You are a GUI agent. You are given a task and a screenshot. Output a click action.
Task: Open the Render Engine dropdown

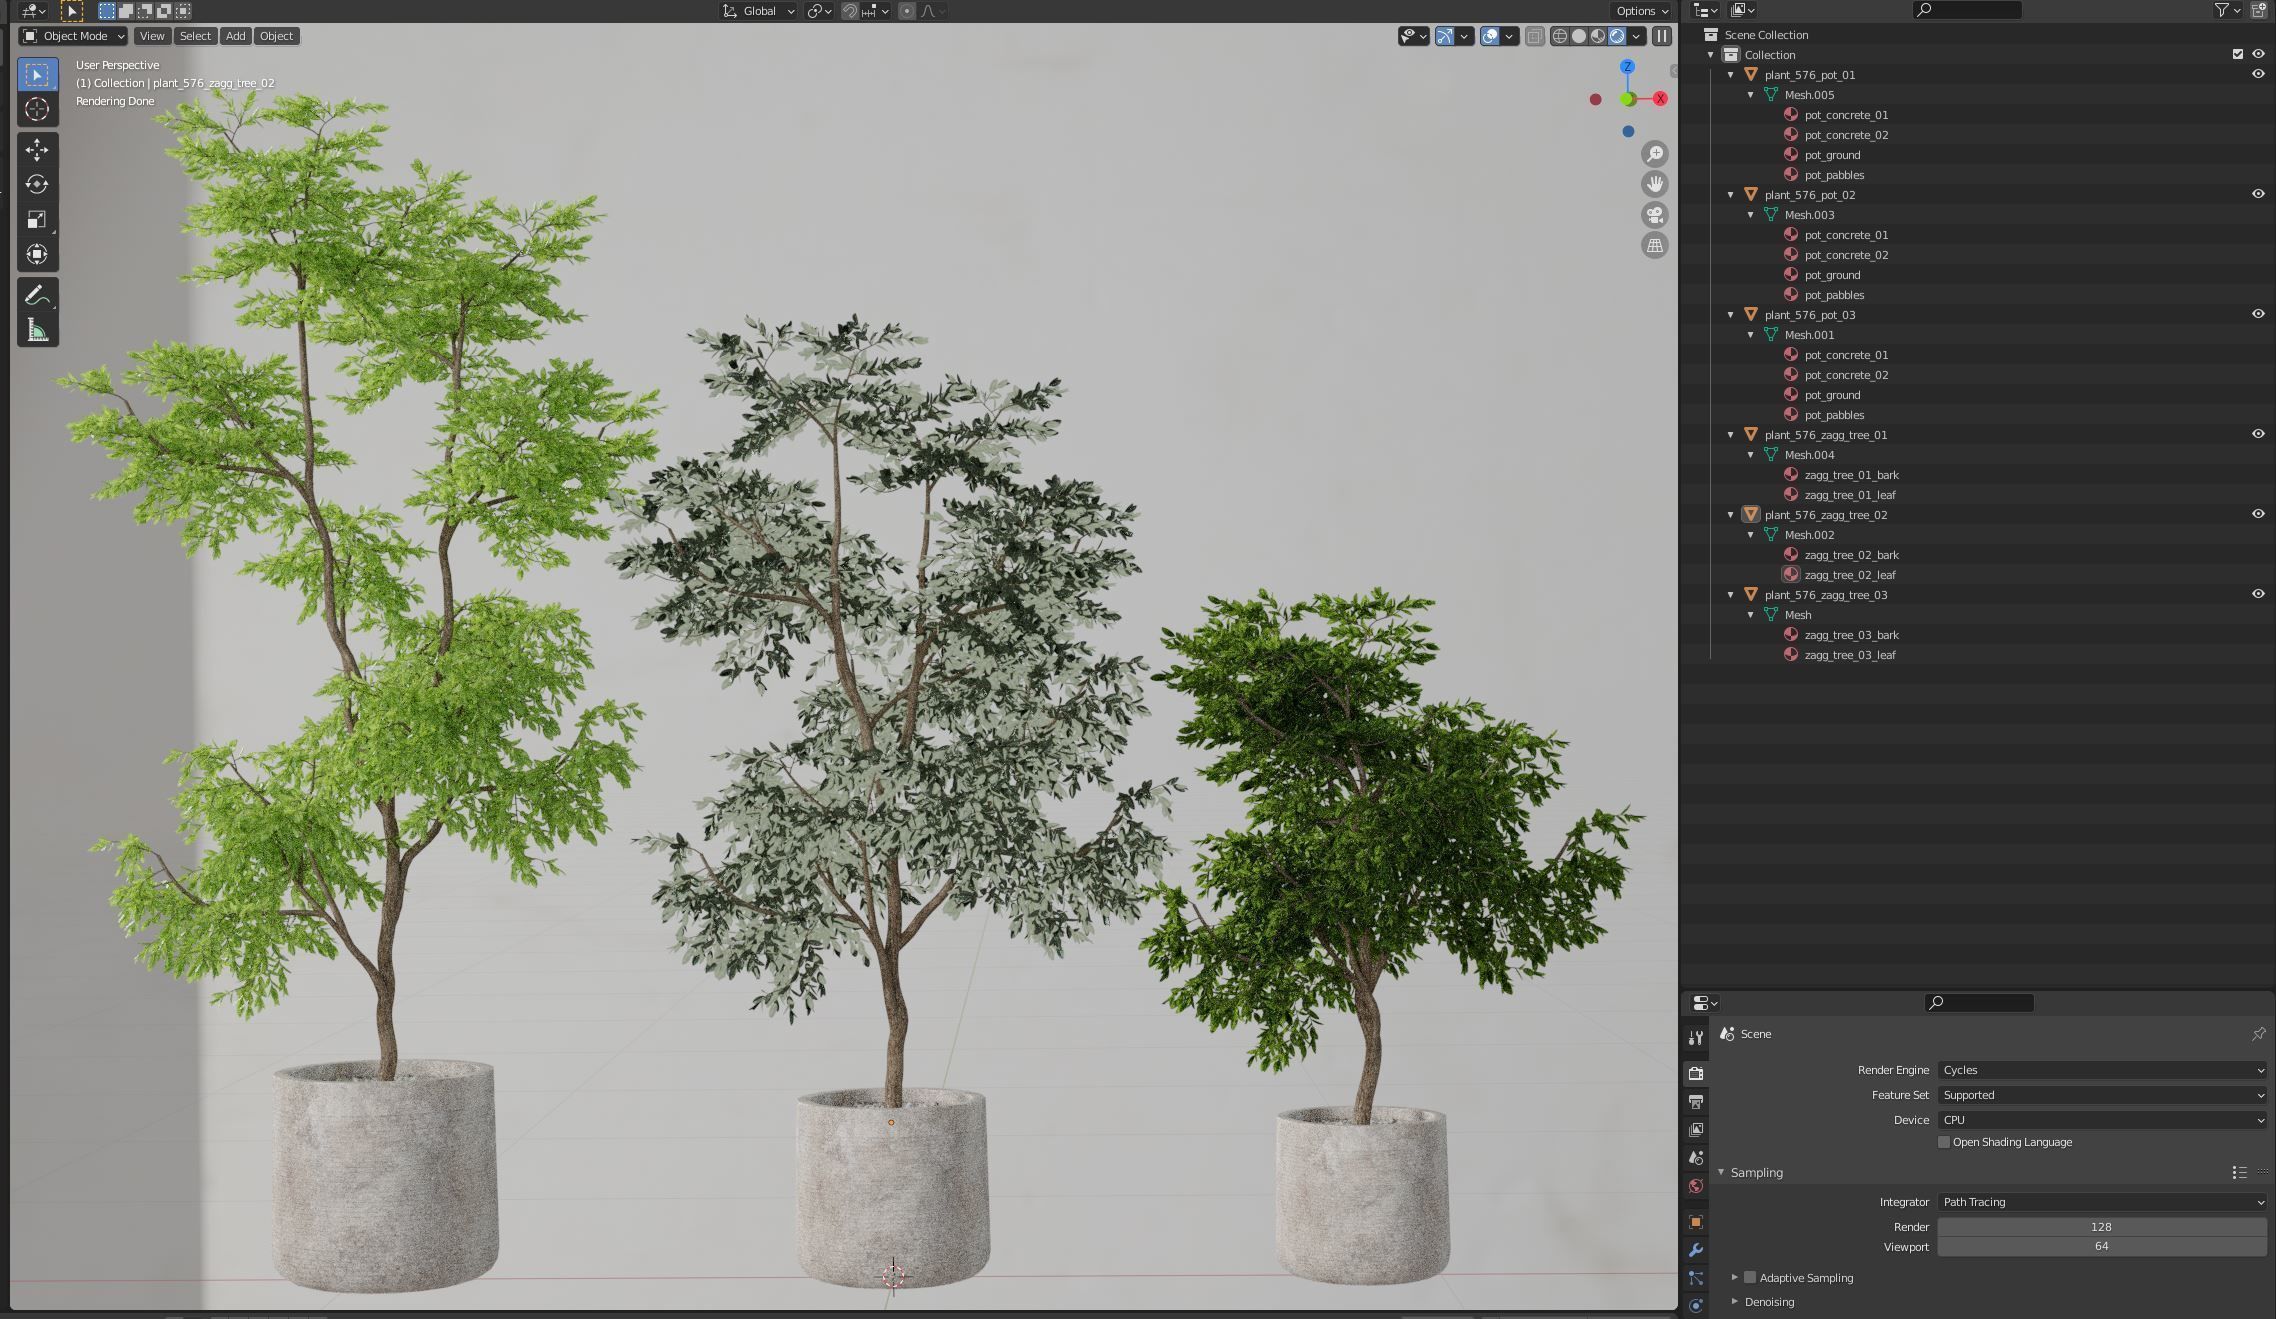[2101, 1070]
